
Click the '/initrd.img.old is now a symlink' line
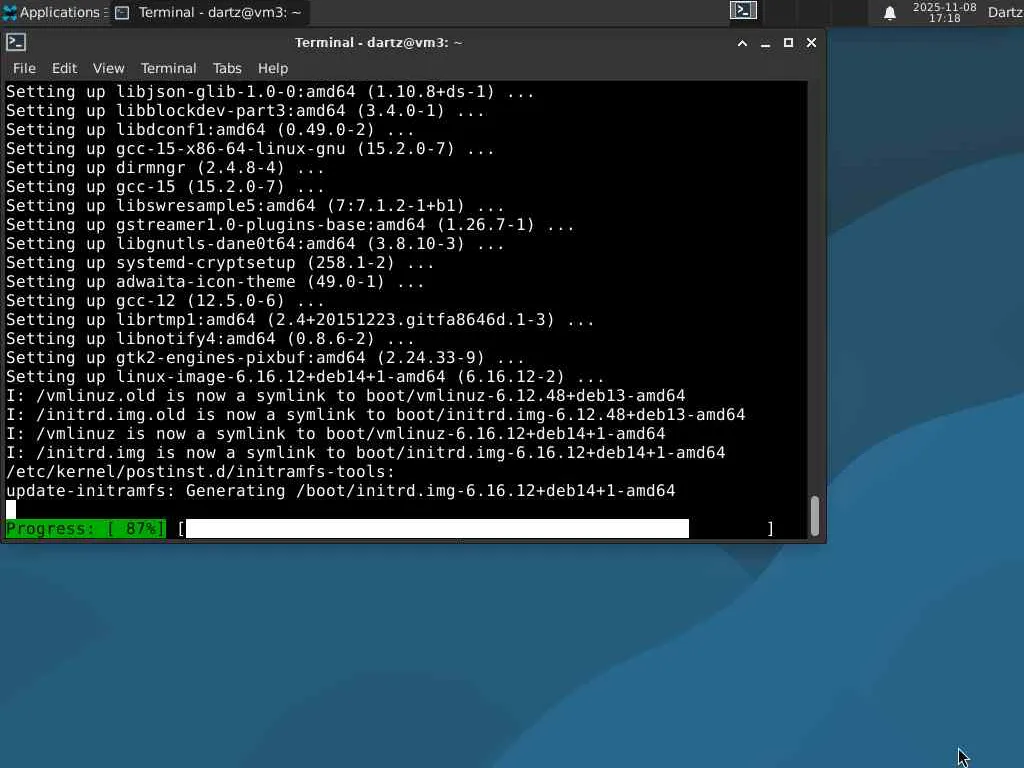pyautogui.click(x=376, y=415)
